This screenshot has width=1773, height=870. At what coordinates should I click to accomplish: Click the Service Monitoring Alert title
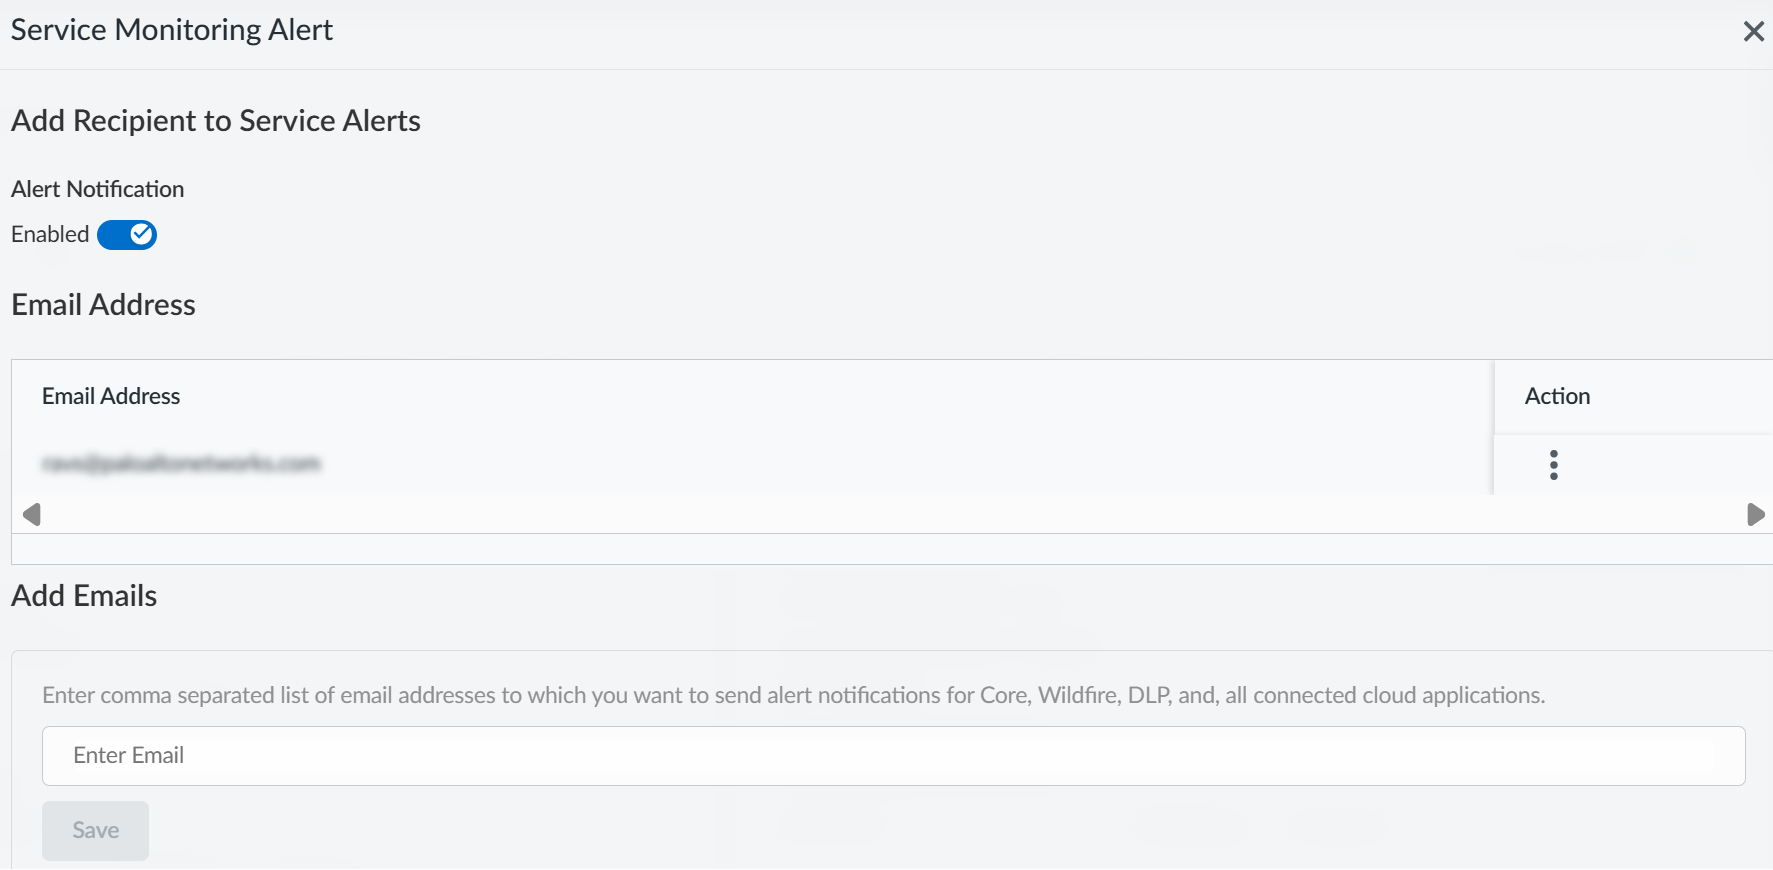point(172,30)
